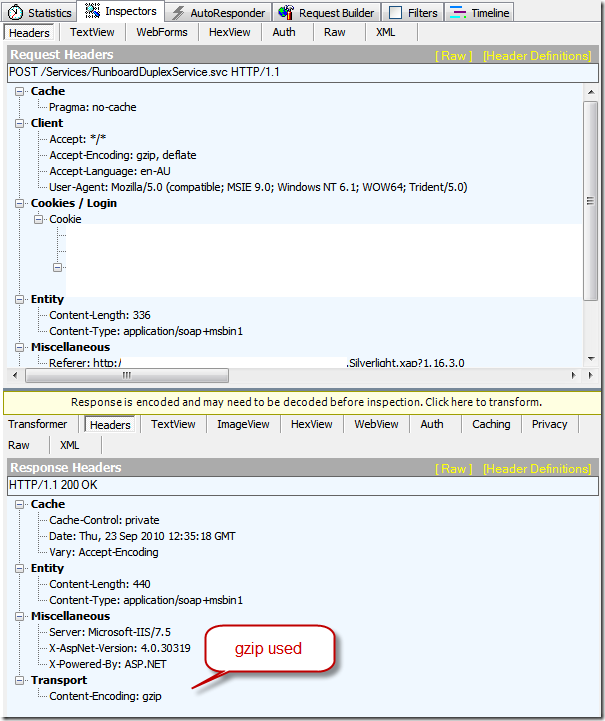Click the vertical scrollbar down arrow
Viewport: 605px width, 721px height.
point(591,359)
